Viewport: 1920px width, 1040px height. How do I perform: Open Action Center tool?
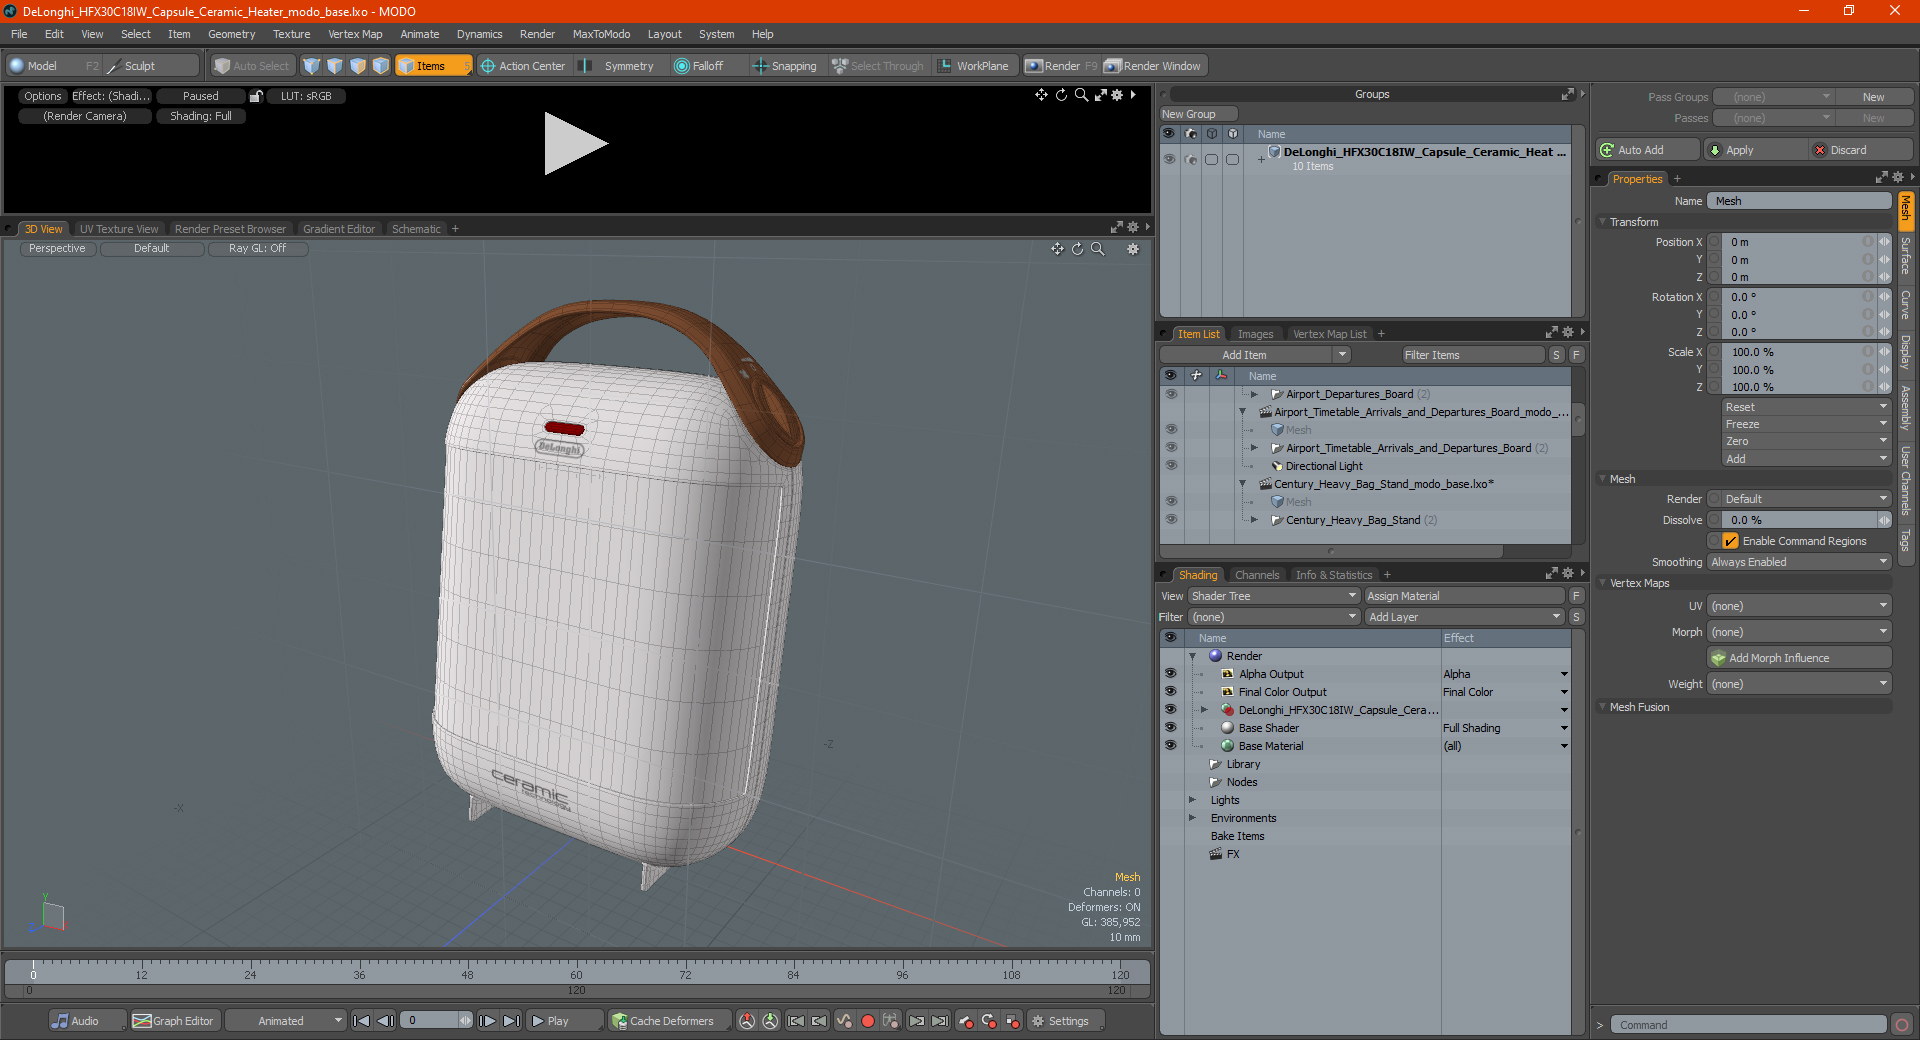click(x=523, y=66)
